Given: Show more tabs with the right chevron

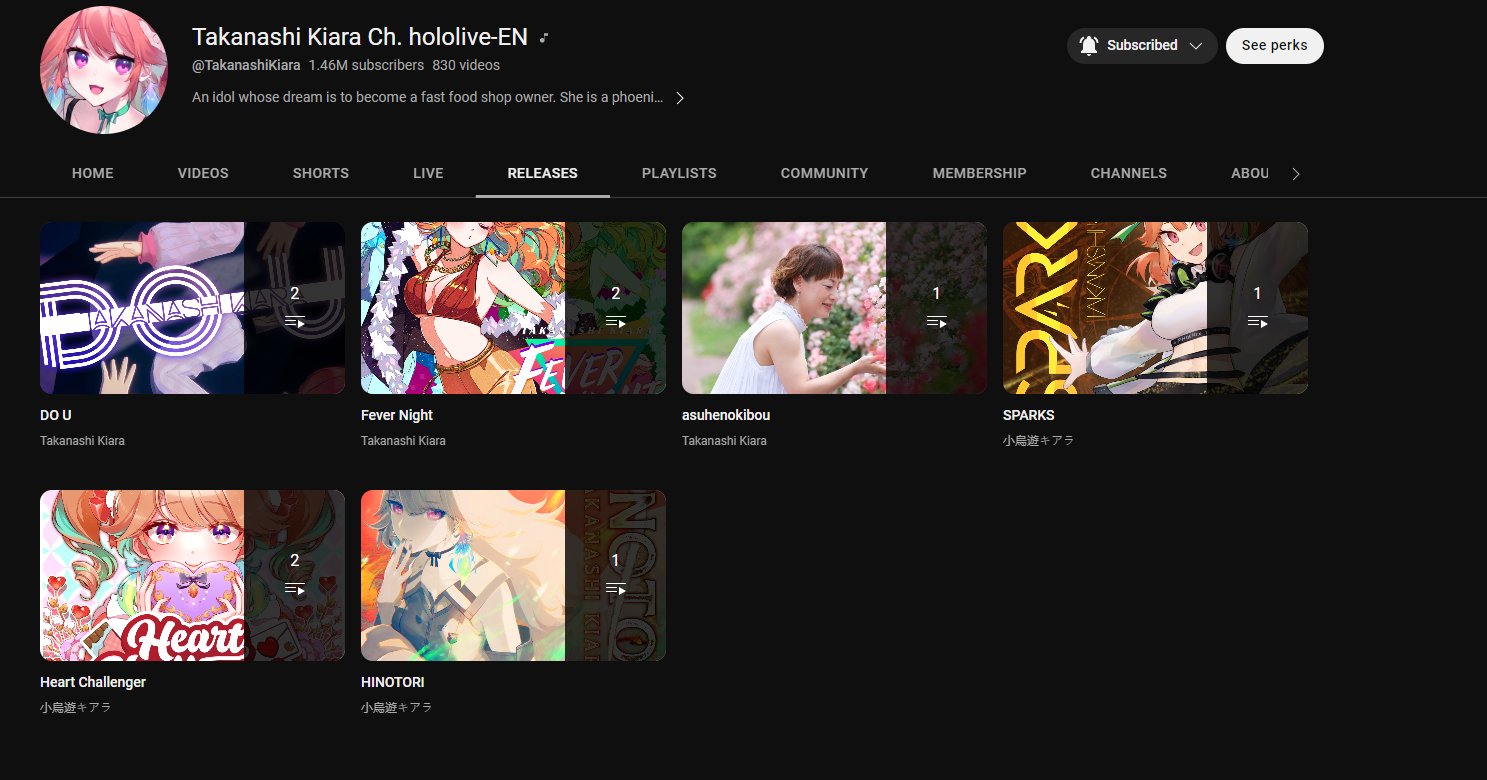Looking at the screenshot, I should tap(1296, 174).
